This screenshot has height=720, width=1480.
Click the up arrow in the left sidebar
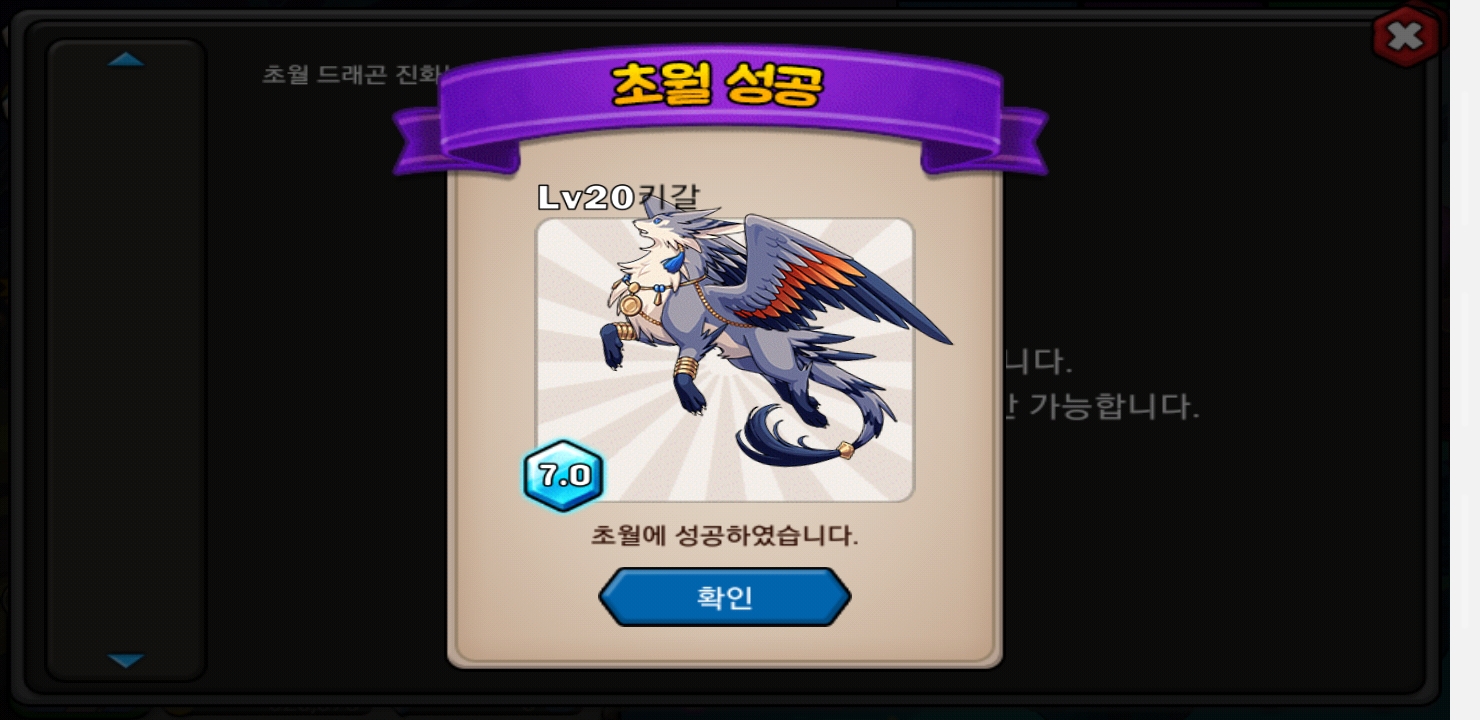[126, 60]
